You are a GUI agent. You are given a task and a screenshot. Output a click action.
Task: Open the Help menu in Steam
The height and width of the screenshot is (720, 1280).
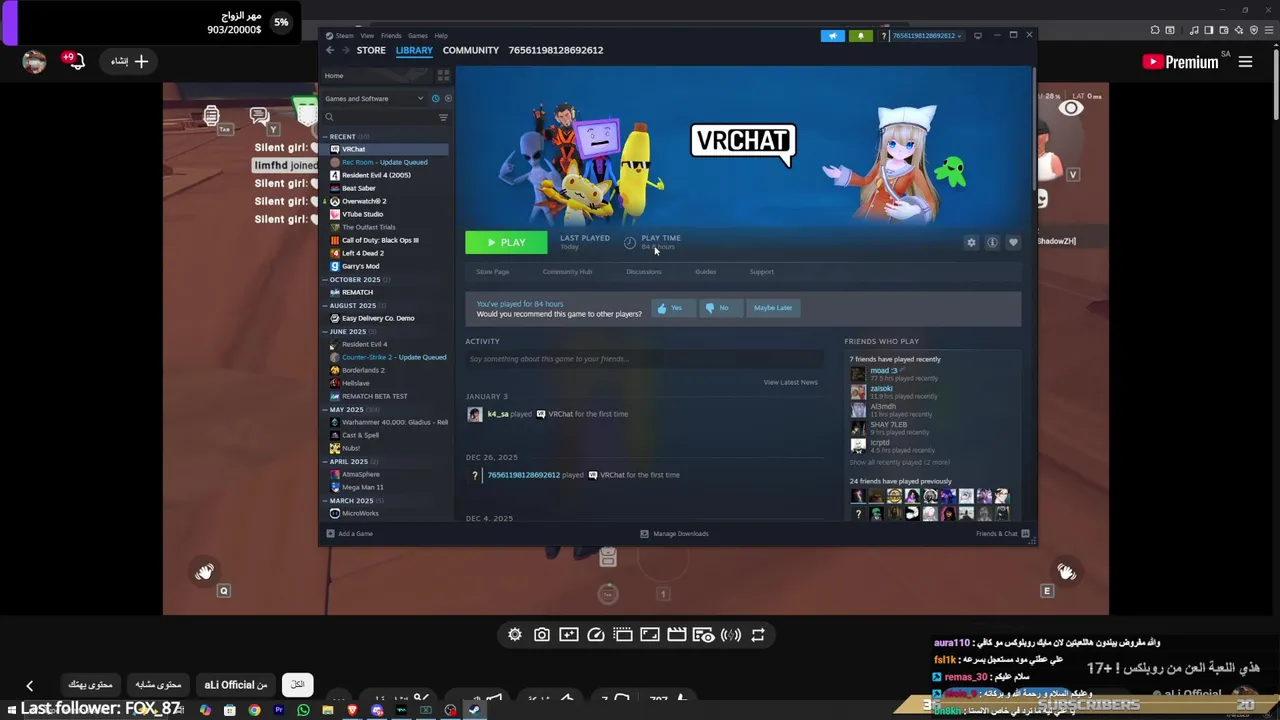point(441,36)
